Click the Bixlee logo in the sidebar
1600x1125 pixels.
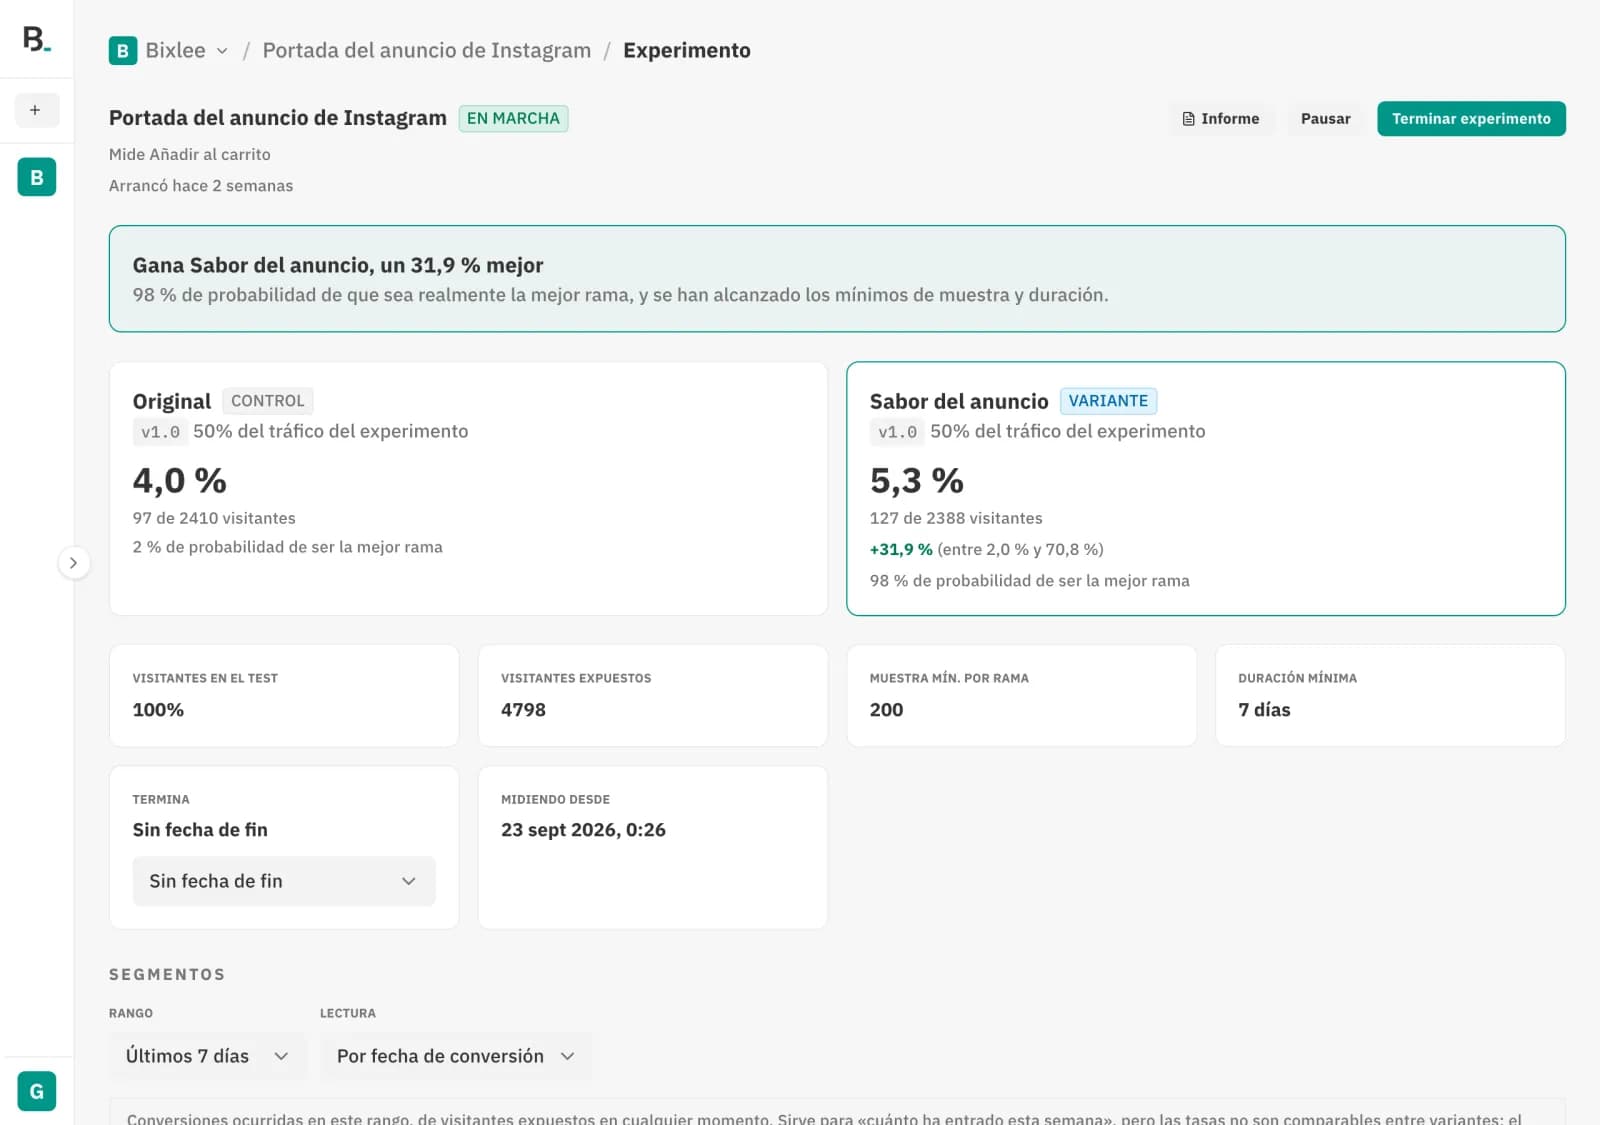click(36, 39)
